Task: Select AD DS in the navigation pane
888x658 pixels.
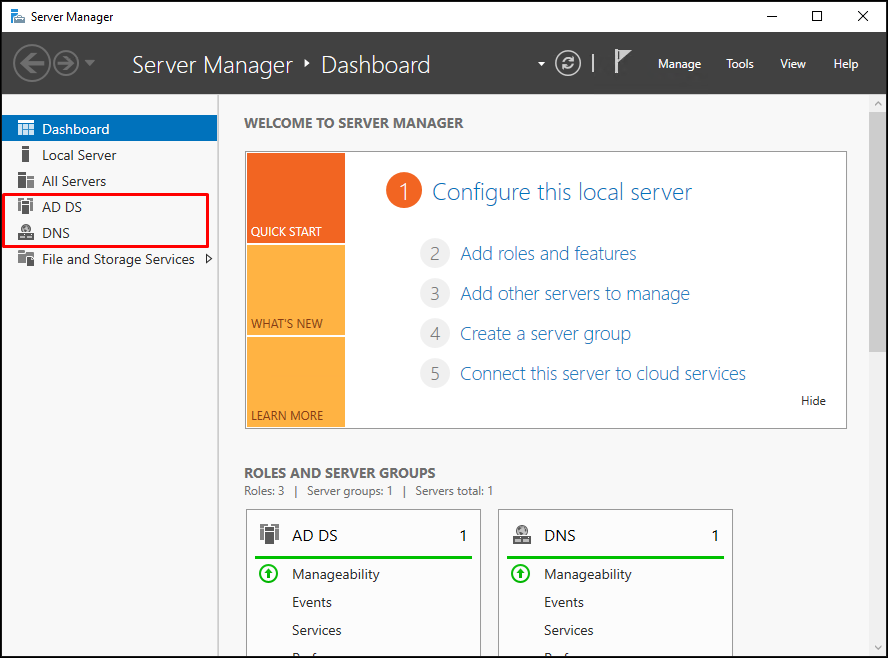Action: [110, 207]
